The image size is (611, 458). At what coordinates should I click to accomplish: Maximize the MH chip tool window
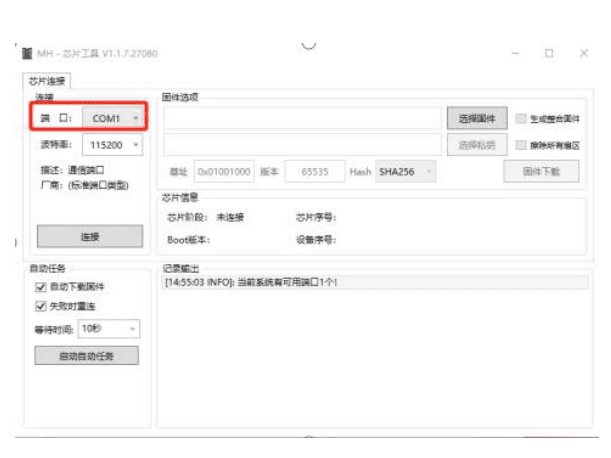point(549,53)
